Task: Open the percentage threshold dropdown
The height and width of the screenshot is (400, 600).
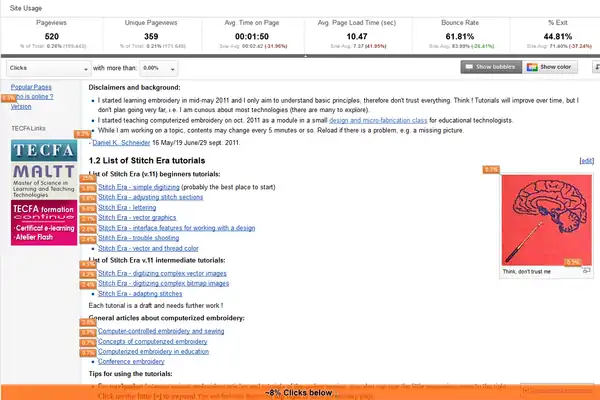Action: 161,67
